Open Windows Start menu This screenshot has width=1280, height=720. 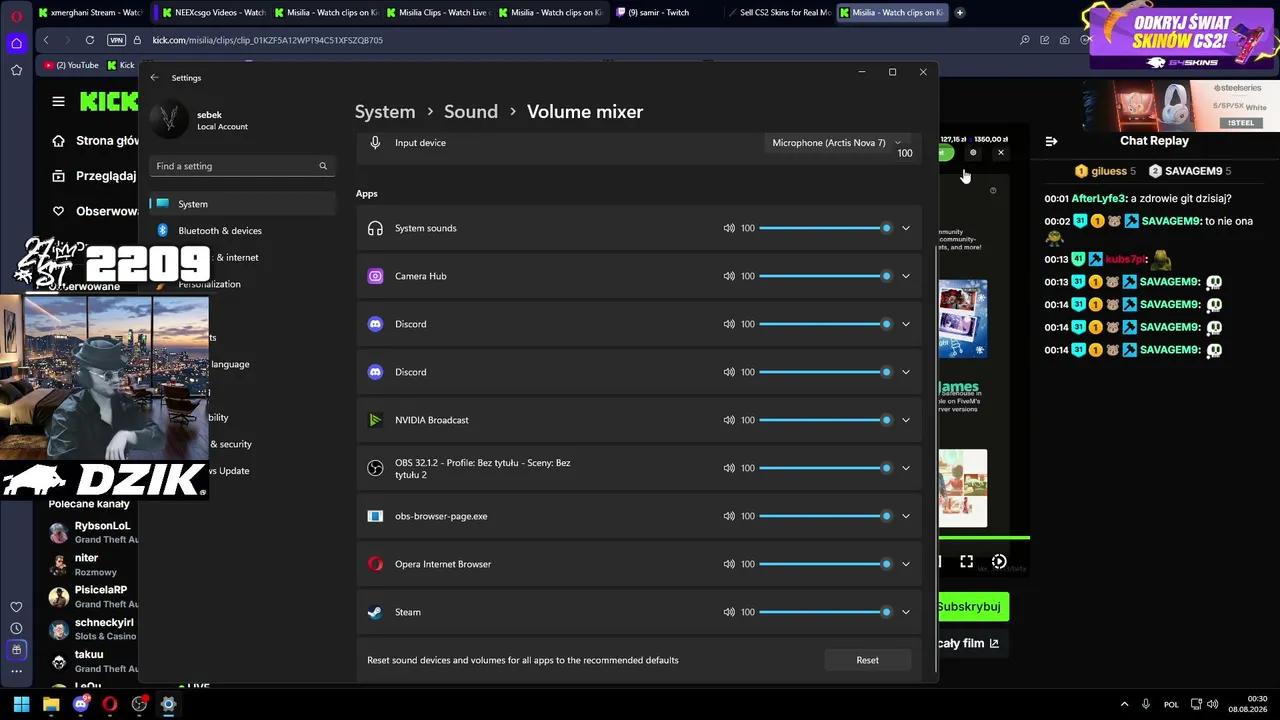[x=21, y=704]
